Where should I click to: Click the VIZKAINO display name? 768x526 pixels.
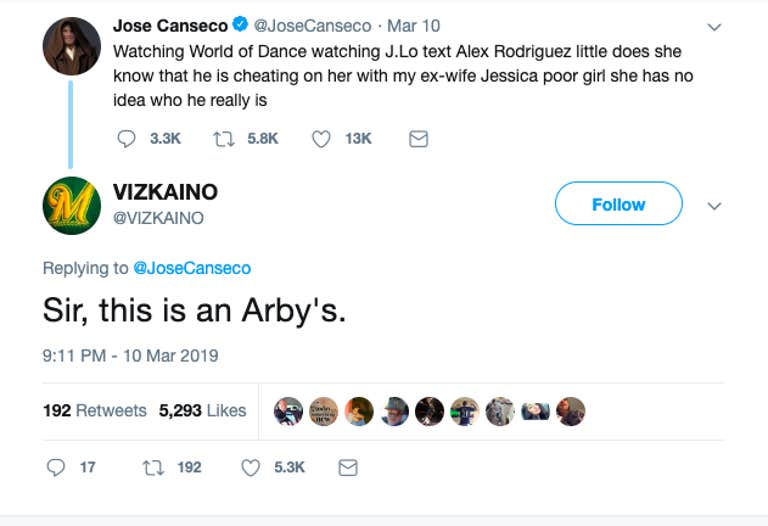coord(165,192)
